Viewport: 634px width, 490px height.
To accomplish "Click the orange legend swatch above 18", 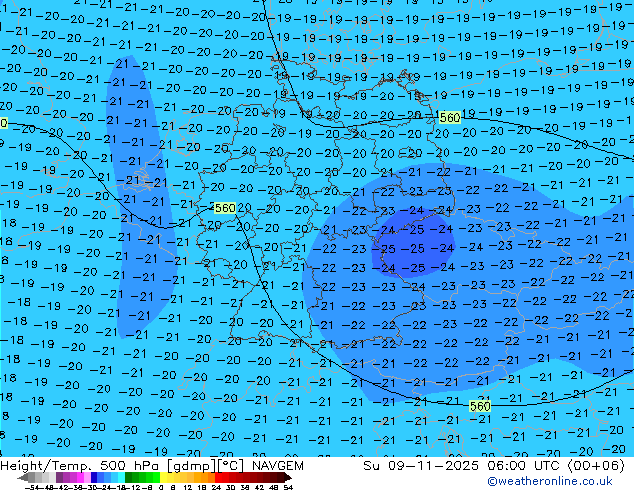I will 205,477.
